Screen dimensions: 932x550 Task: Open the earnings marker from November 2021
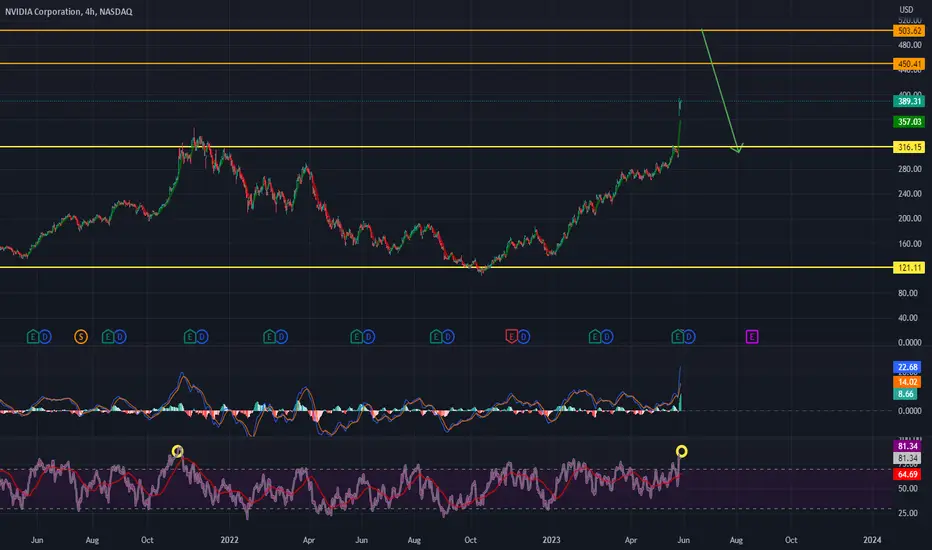point(190,337)
